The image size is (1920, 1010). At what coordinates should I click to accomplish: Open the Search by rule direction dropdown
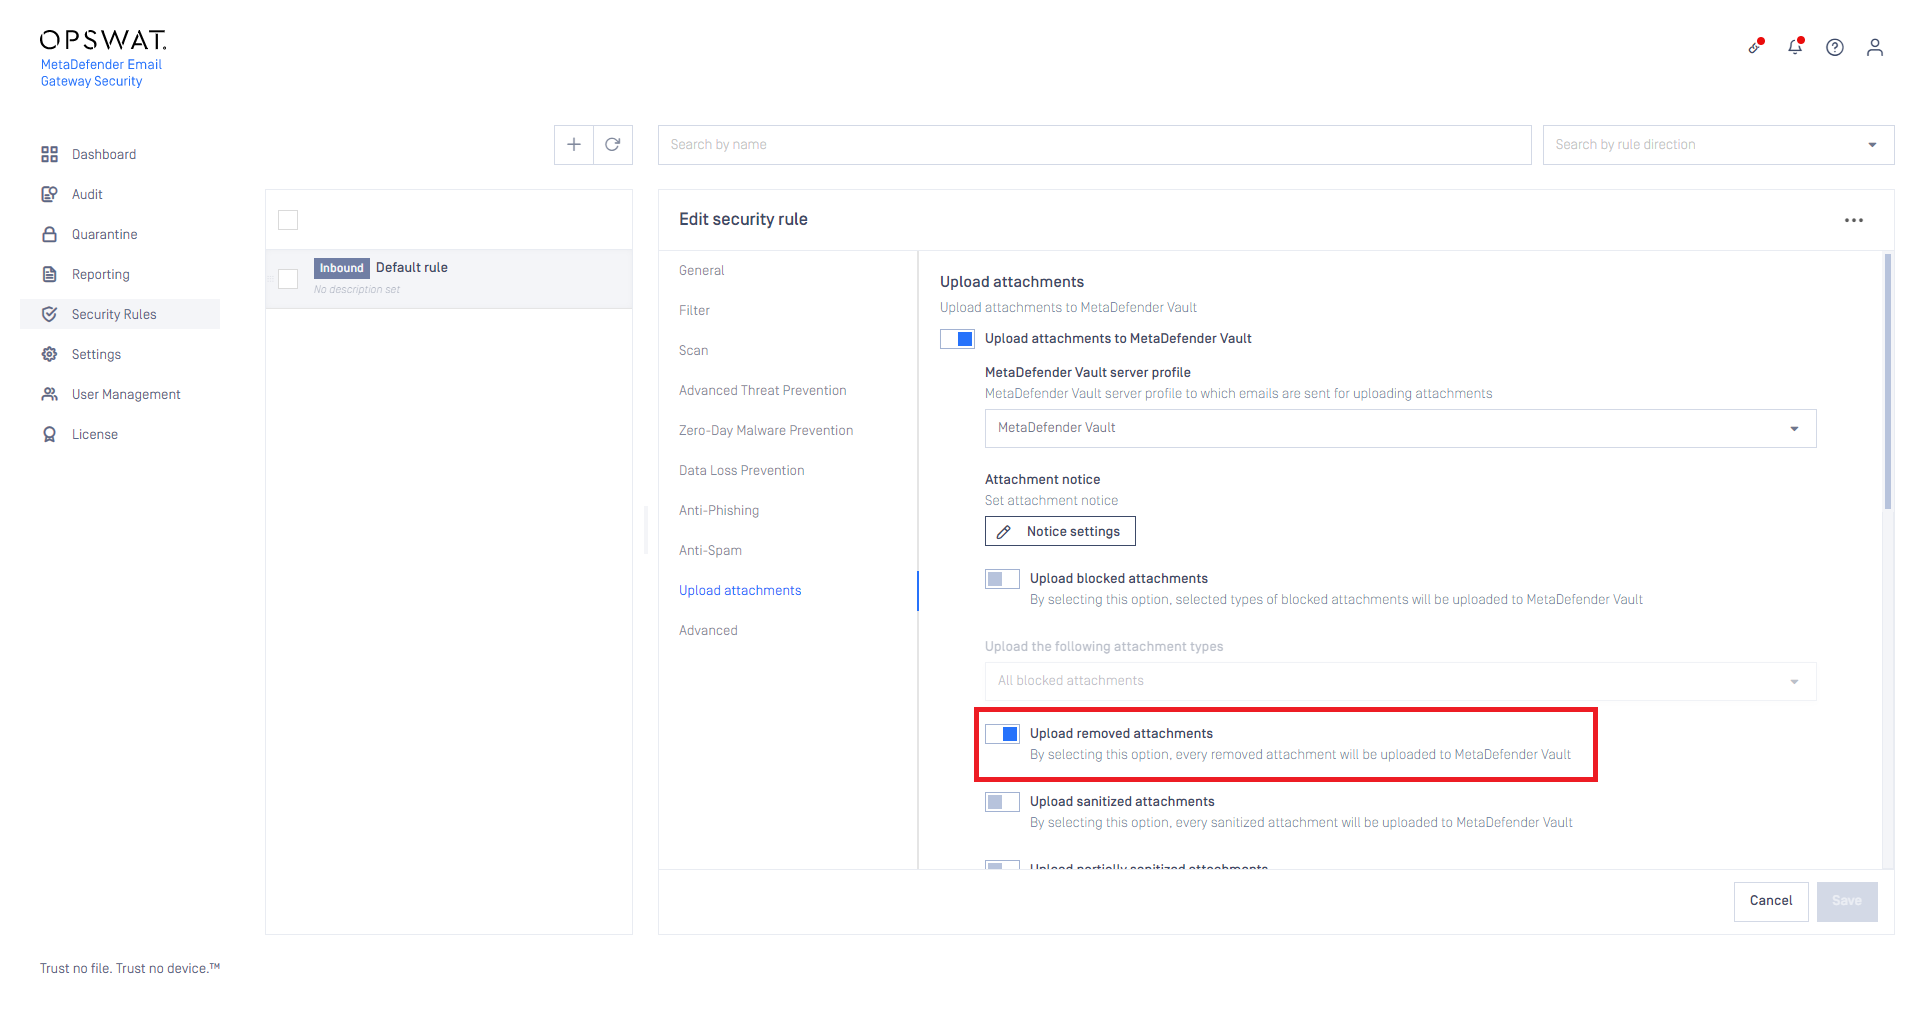click(1718, 145)
